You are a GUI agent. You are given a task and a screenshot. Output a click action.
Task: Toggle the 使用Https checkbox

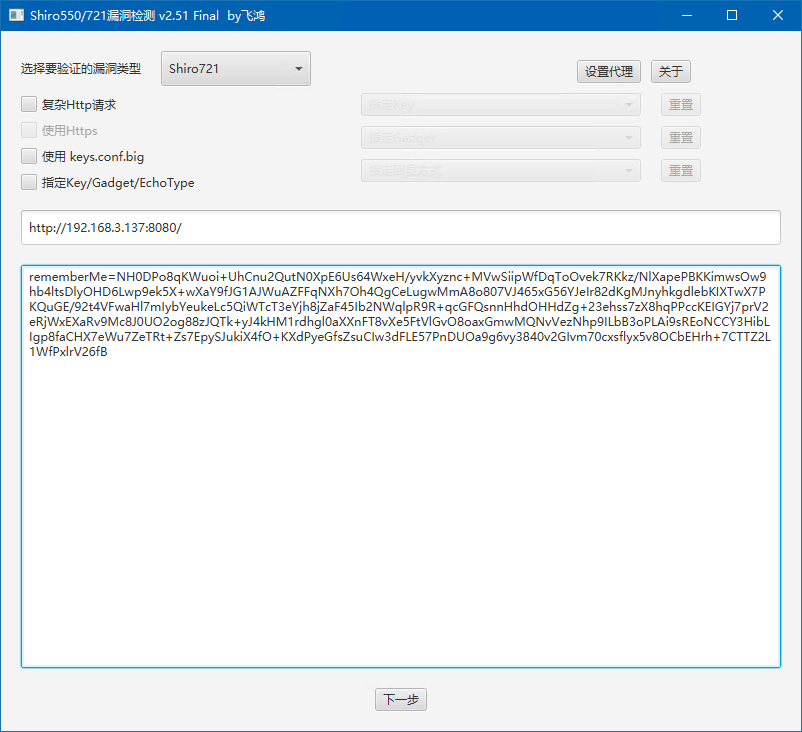pyautogui.click(x=29, y=130)
